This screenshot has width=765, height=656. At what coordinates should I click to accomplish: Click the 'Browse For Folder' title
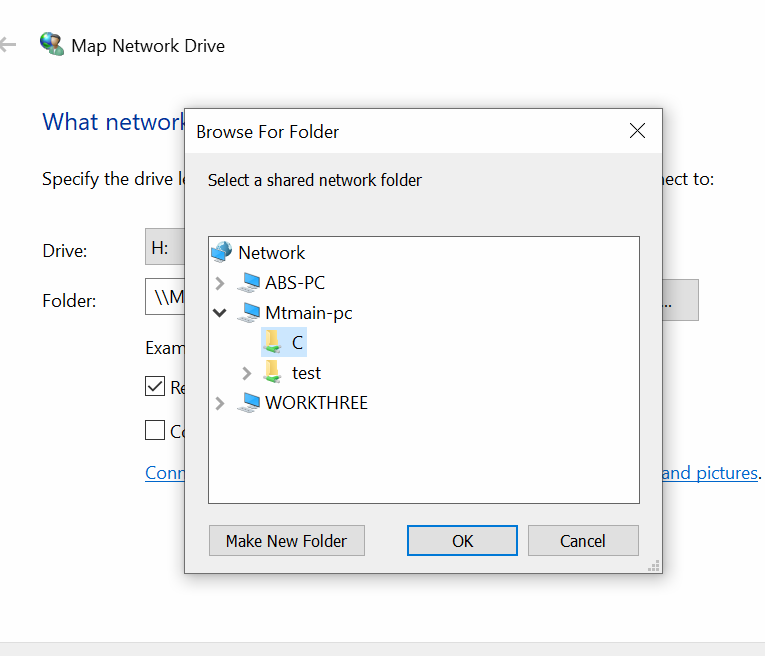pos(267,132)
